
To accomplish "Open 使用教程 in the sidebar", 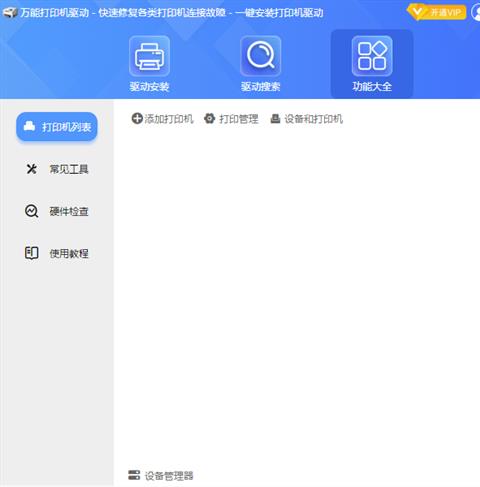I will 57,253.
